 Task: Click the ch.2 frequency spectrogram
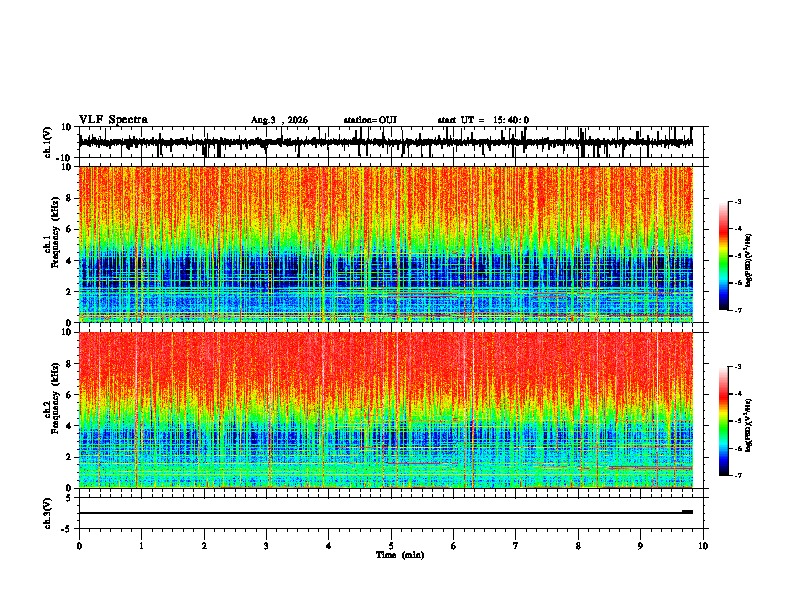(x=385, y=410)
